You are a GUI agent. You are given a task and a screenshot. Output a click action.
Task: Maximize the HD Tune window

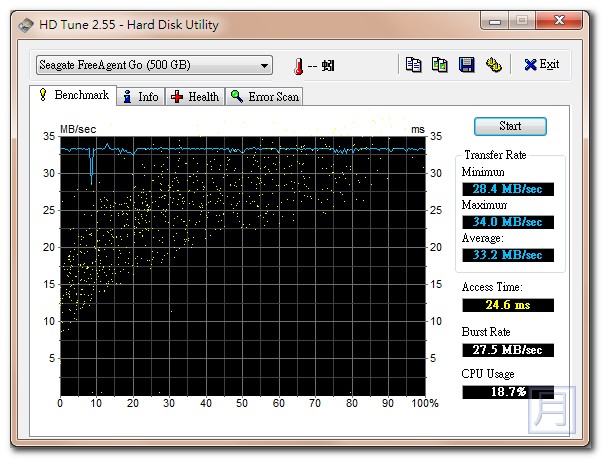click(x=523, y=22)
